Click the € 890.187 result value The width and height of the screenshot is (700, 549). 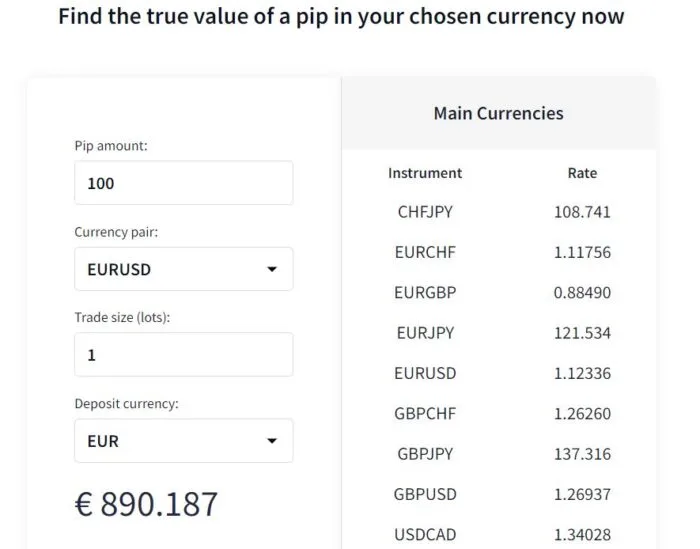[146, 504]
